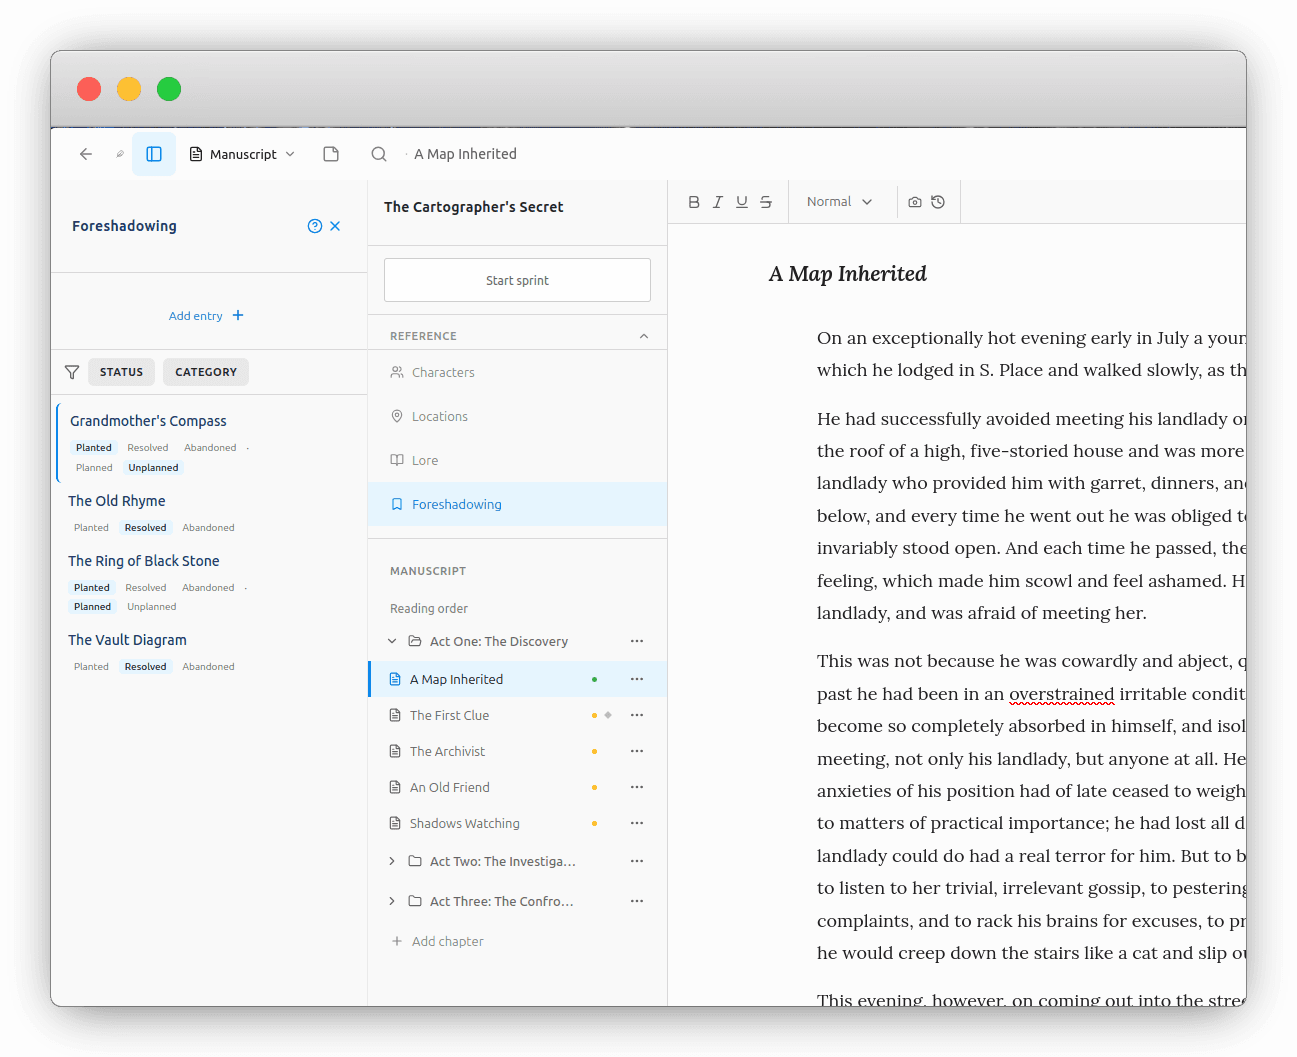Image resolution: width=1297 pixels, height=1057 pixels.
Task: Open Locations reference
Action: (517, 416)
